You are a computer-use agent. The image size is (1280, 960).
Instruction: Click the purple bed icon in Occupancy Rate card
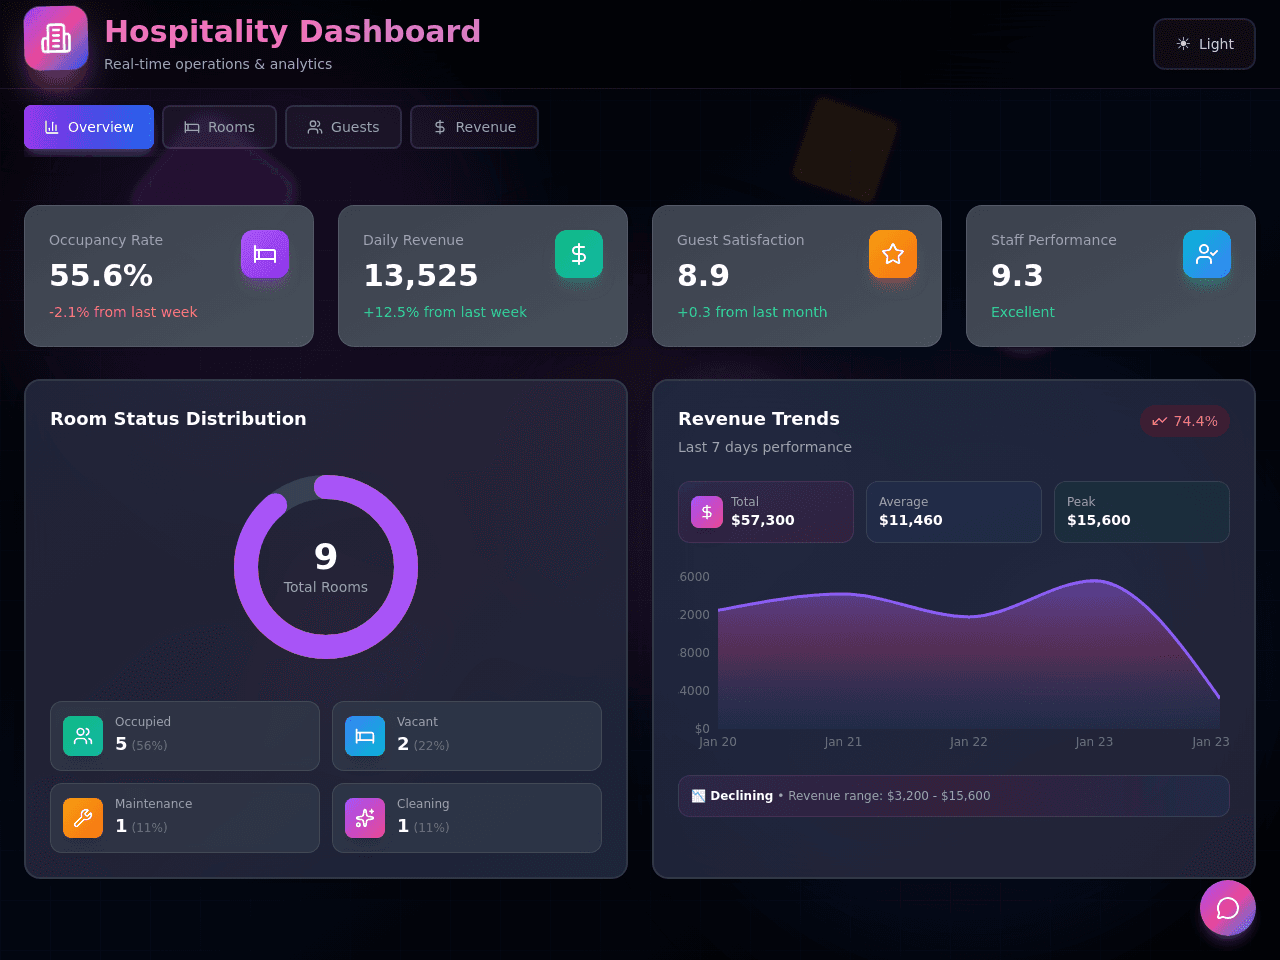[x=265, y=254]
